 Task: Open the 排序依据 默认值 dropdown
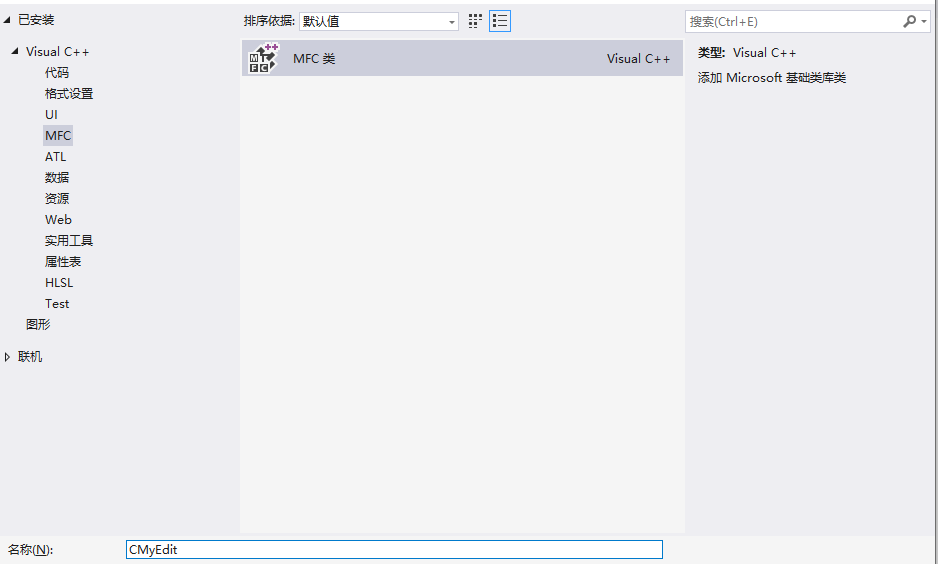pos(379,22)
